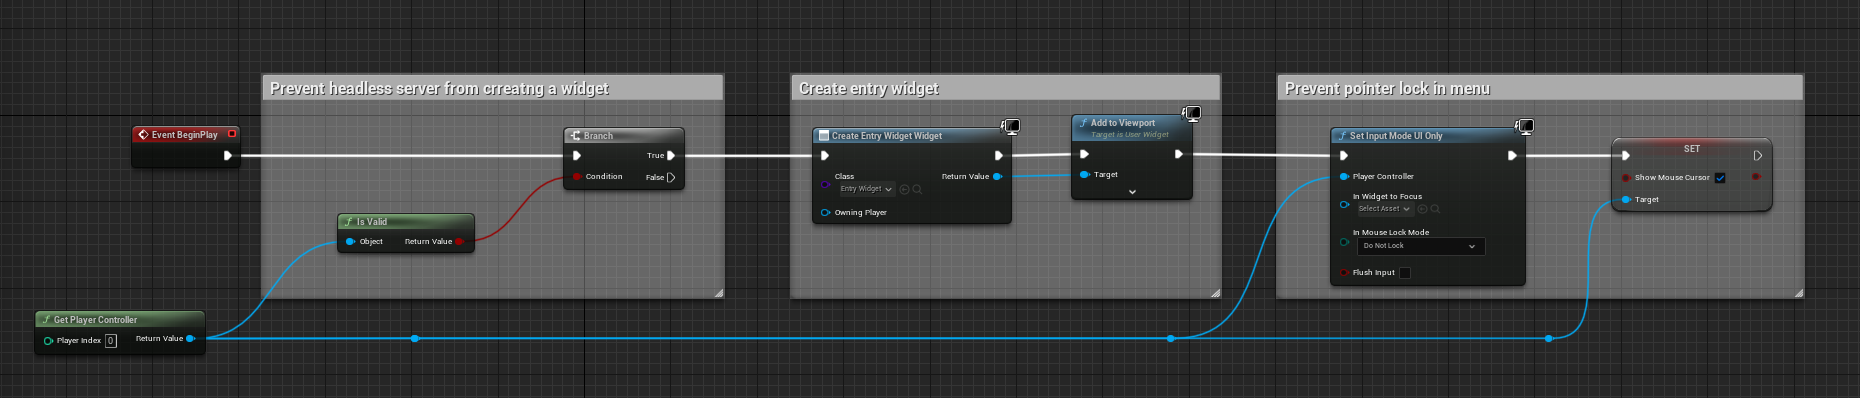Click the SET node's exec output pin

1757,155
